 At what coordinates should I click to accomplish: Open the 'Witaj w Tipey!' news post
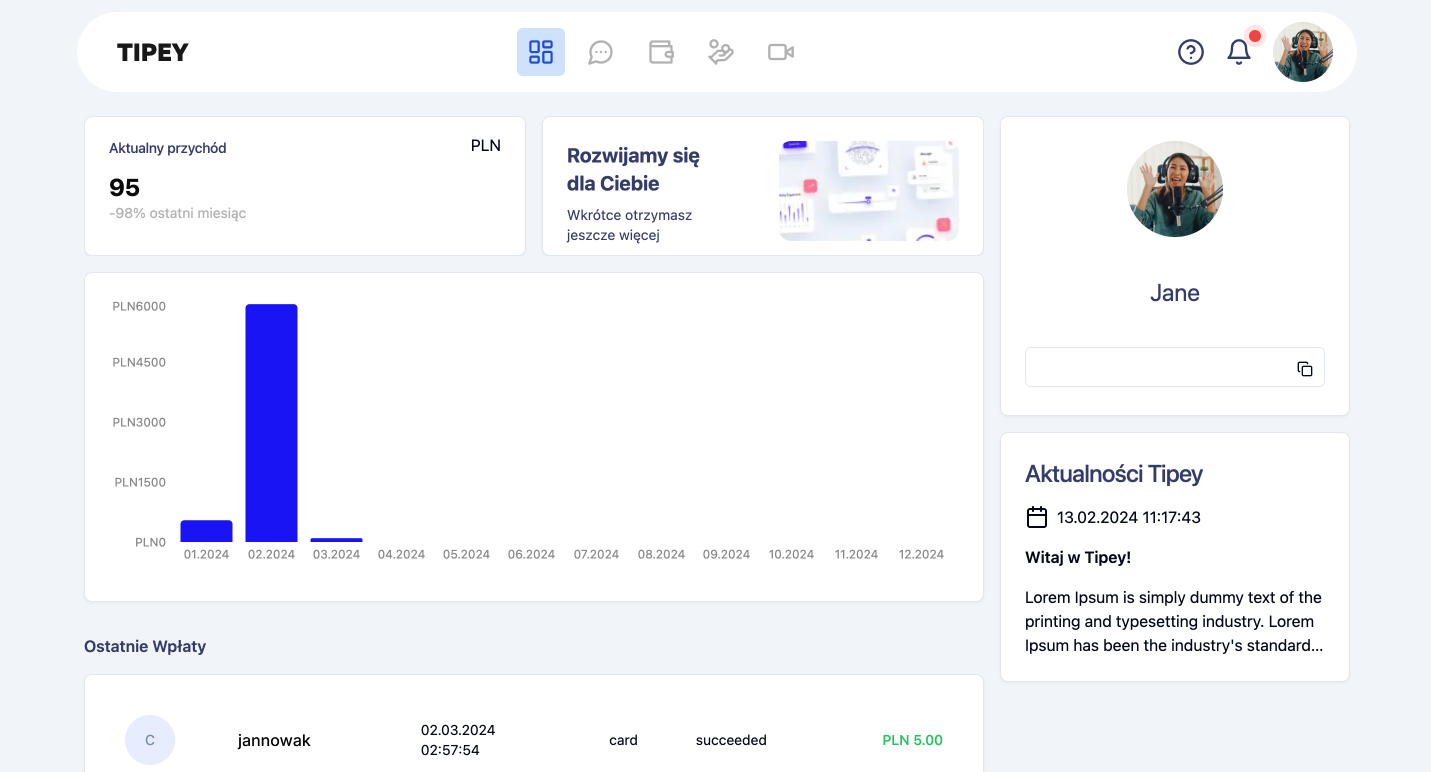coord(1078,557)
